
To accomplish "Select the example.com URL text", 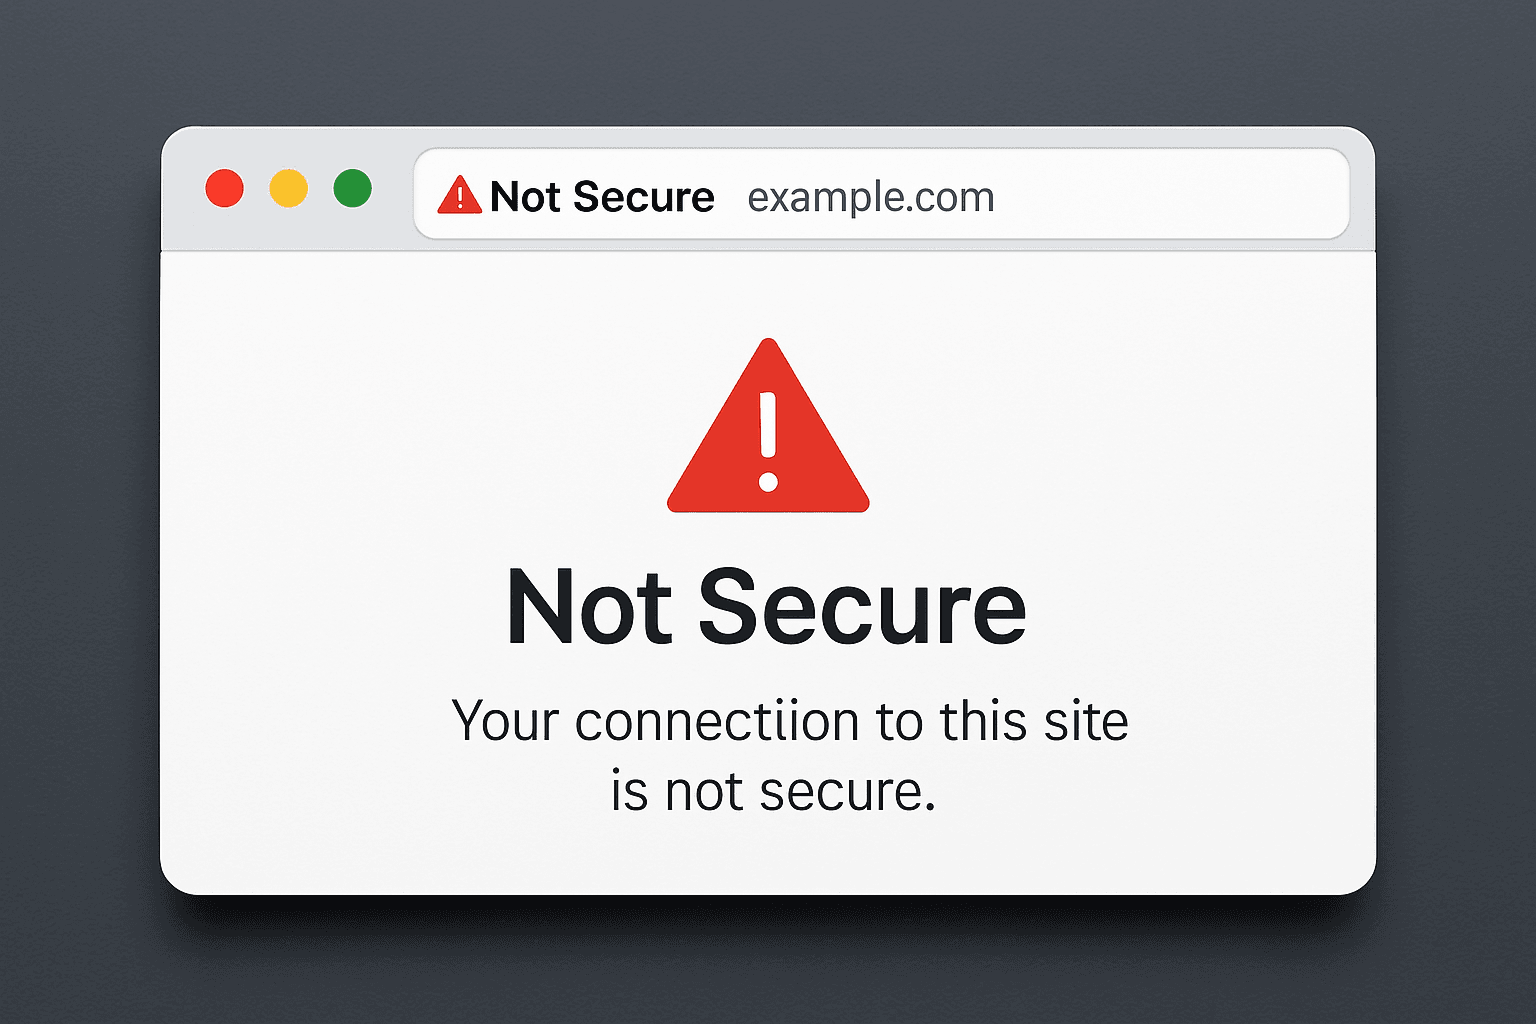I will [x=870, y=197].
